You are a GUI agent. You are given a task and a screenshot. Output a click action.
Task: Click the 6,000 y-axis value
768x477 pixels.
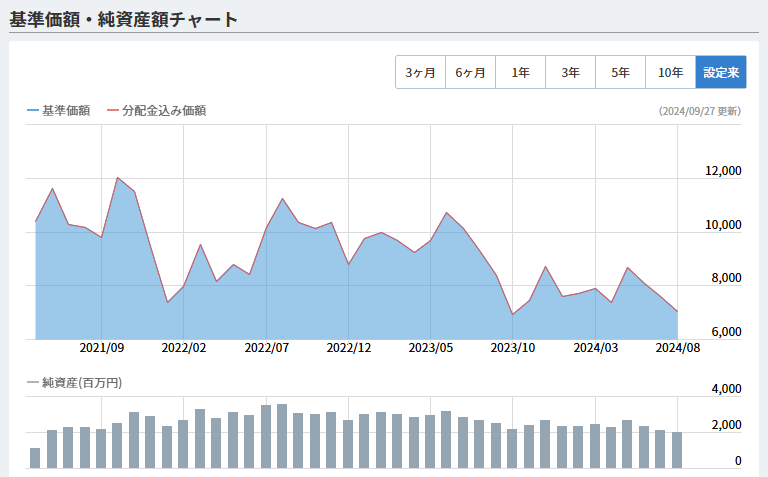pyautogui.click(x=726, y=332)
